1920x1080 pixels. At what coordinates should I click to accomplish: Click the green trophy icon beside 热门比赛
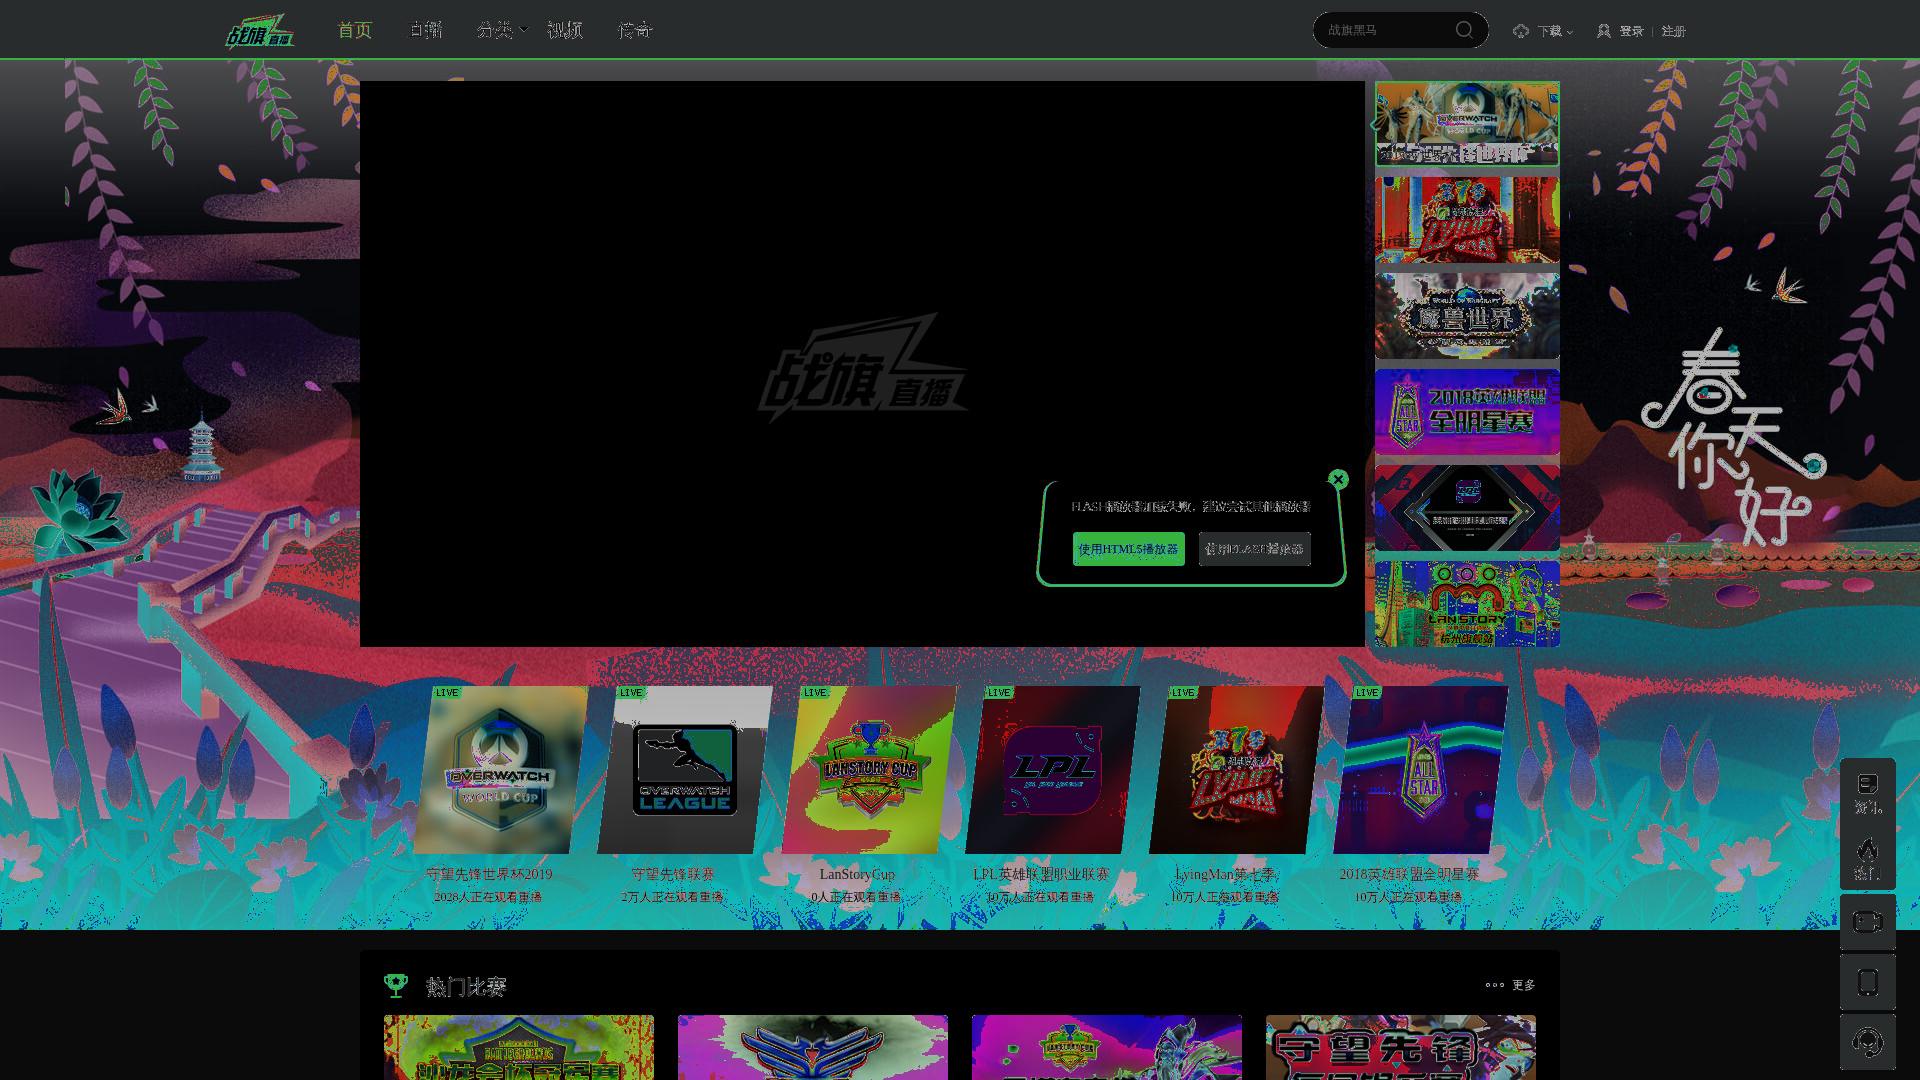coord(396,986)
